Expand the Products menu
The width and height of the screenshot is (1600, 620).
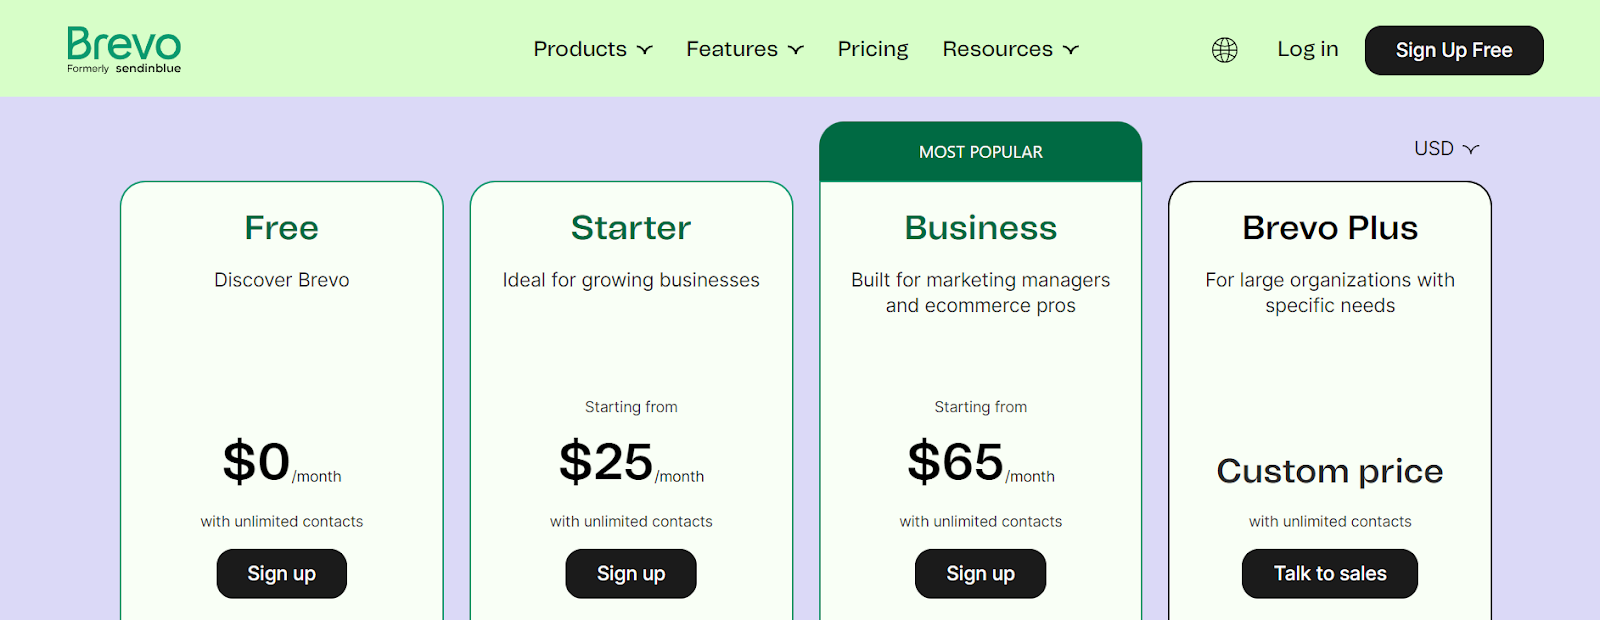[593, 49]
